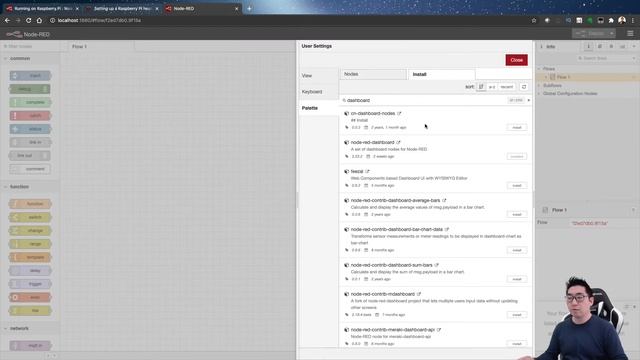Screen dimensions: 640x360
Task: Reload the page with the refresh icon
Action: [29, 20]
